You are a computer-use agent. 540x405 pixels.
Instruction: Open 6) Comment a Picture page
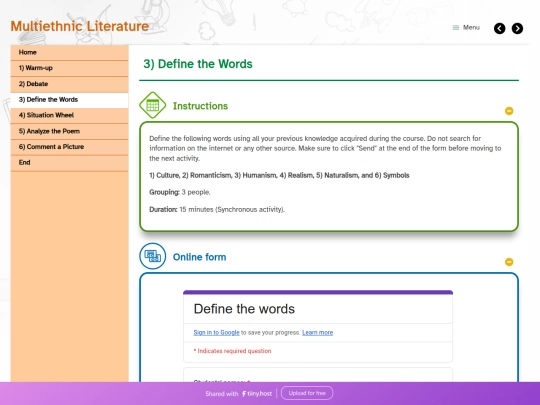(x=69, y=147)
